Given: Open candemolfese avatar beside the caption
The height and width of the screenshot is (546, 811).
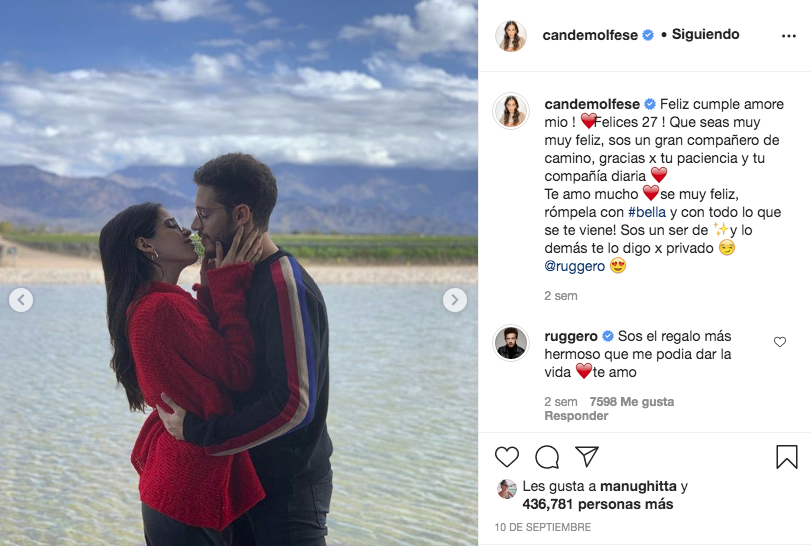Looking at the screenshot, I should point(511,111).
